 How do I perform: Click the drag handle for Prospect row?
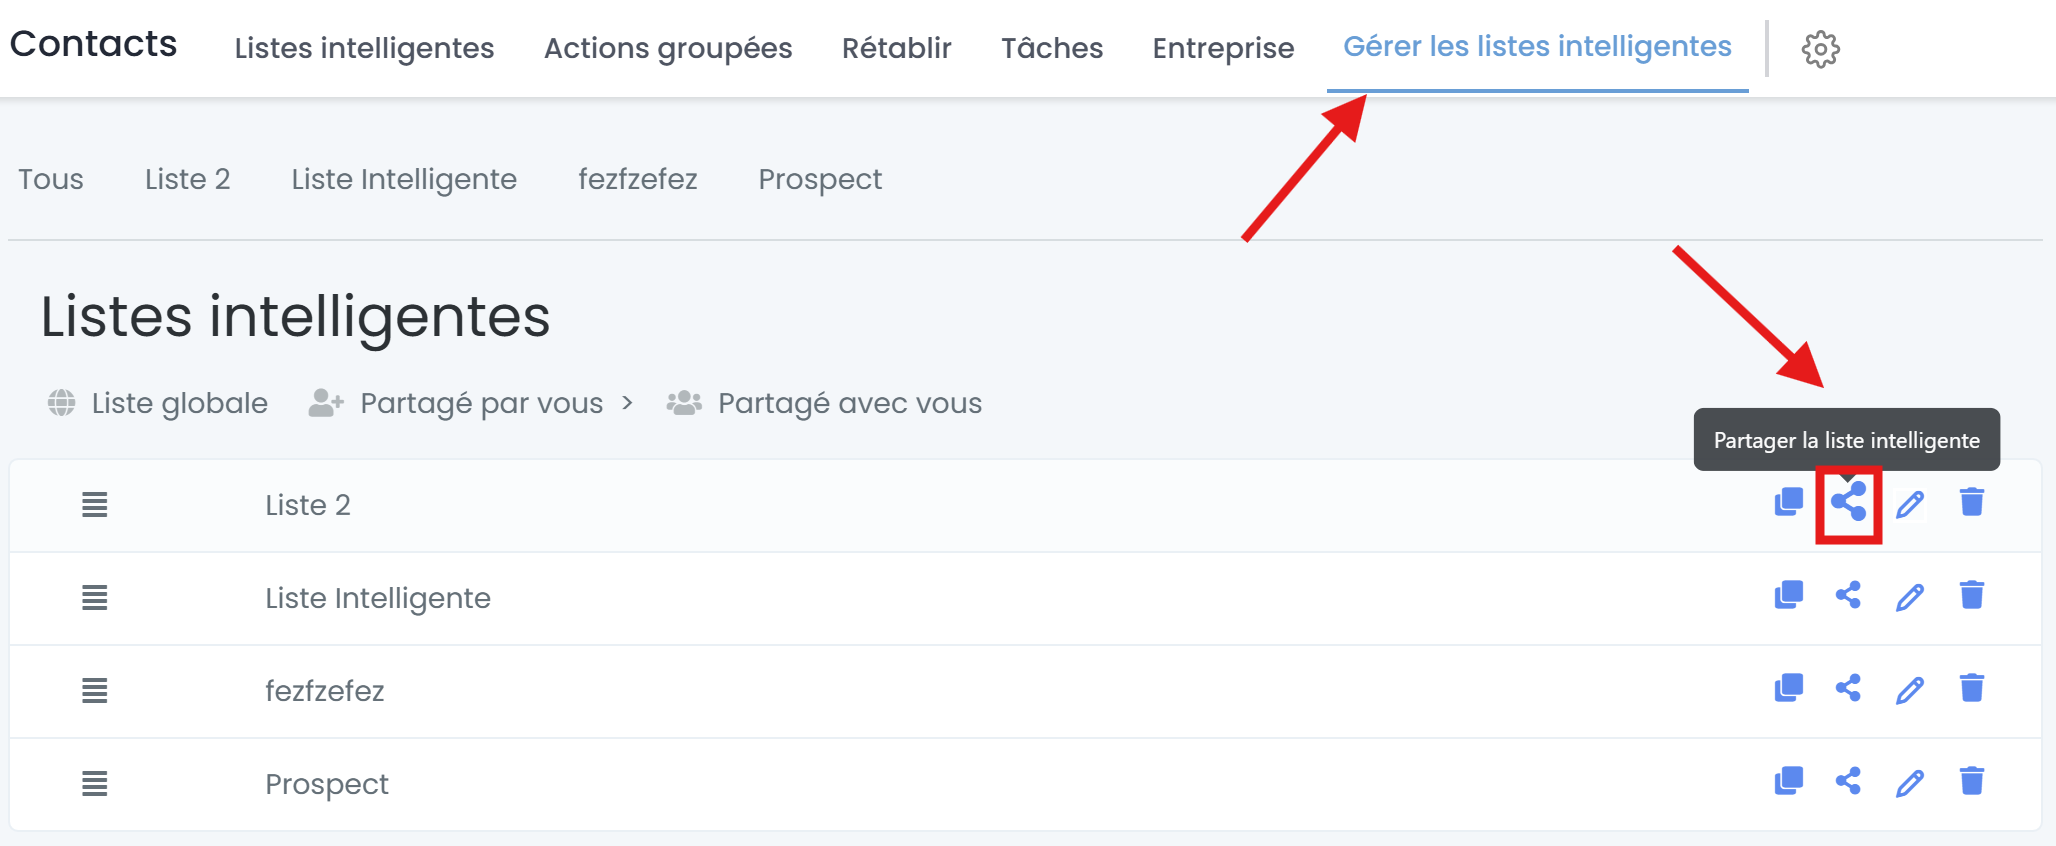(x=95, y=784)
